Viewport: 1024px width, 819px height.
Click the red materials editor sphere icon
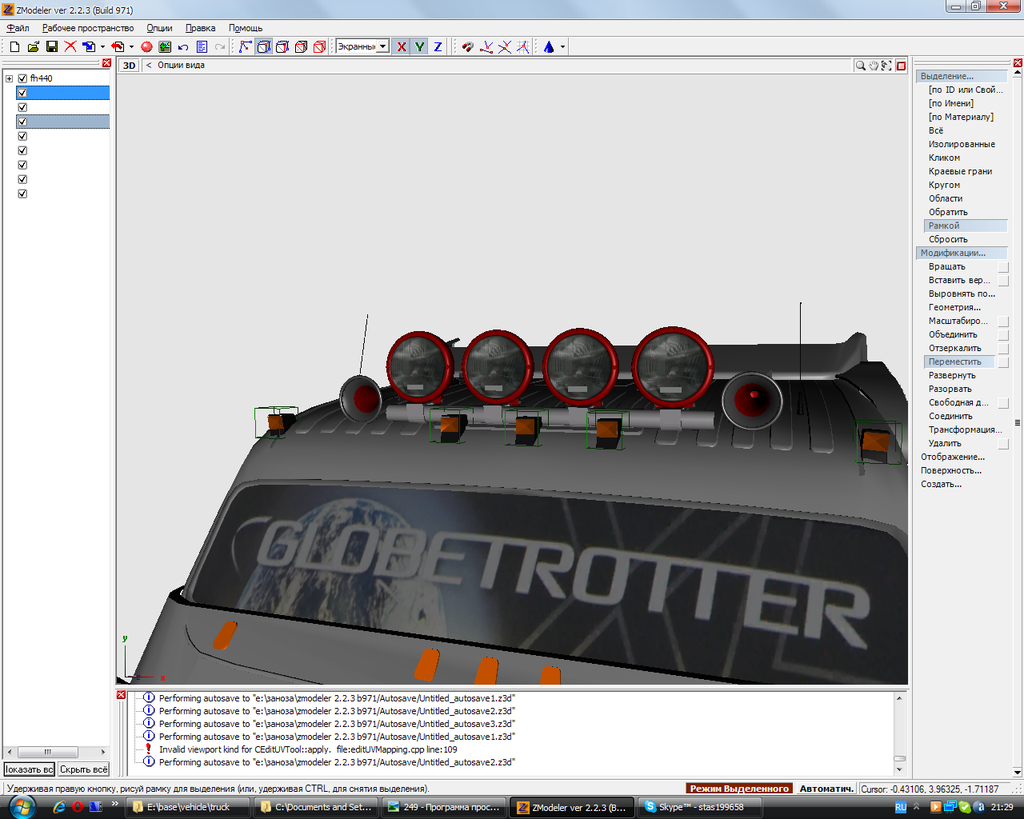pos(146,47)
